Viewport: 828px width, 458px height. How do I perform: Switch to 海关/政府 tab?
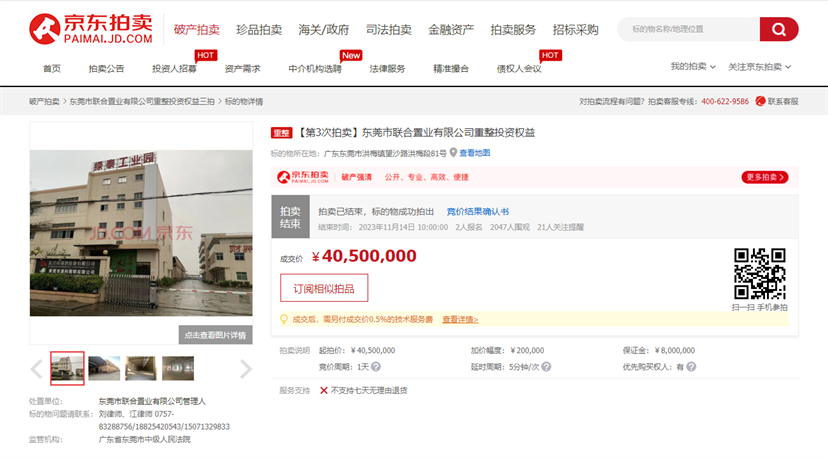(324, 30)
